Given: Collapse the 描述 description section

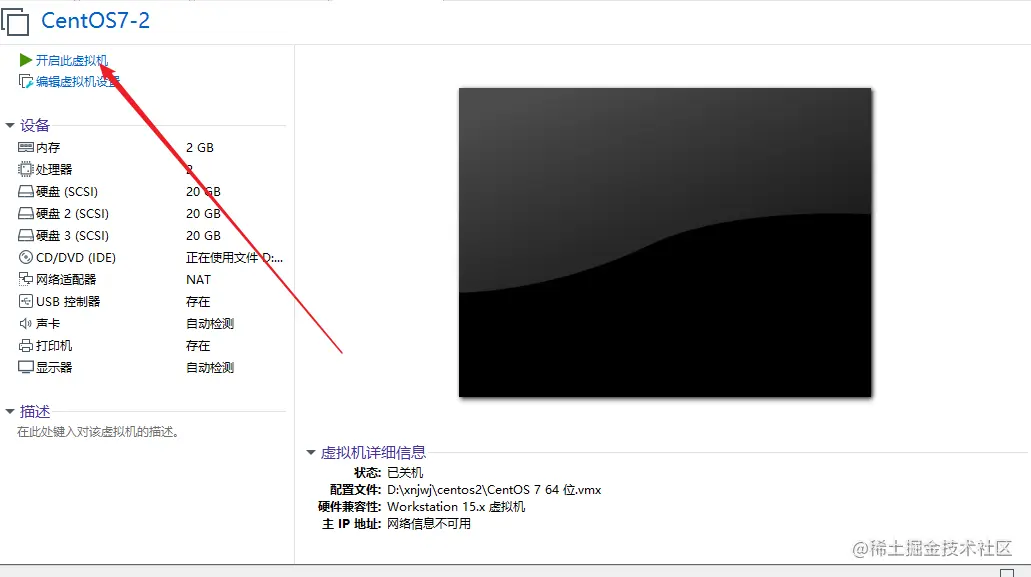Looking at the screenshot, I should (x=12, y=409).
